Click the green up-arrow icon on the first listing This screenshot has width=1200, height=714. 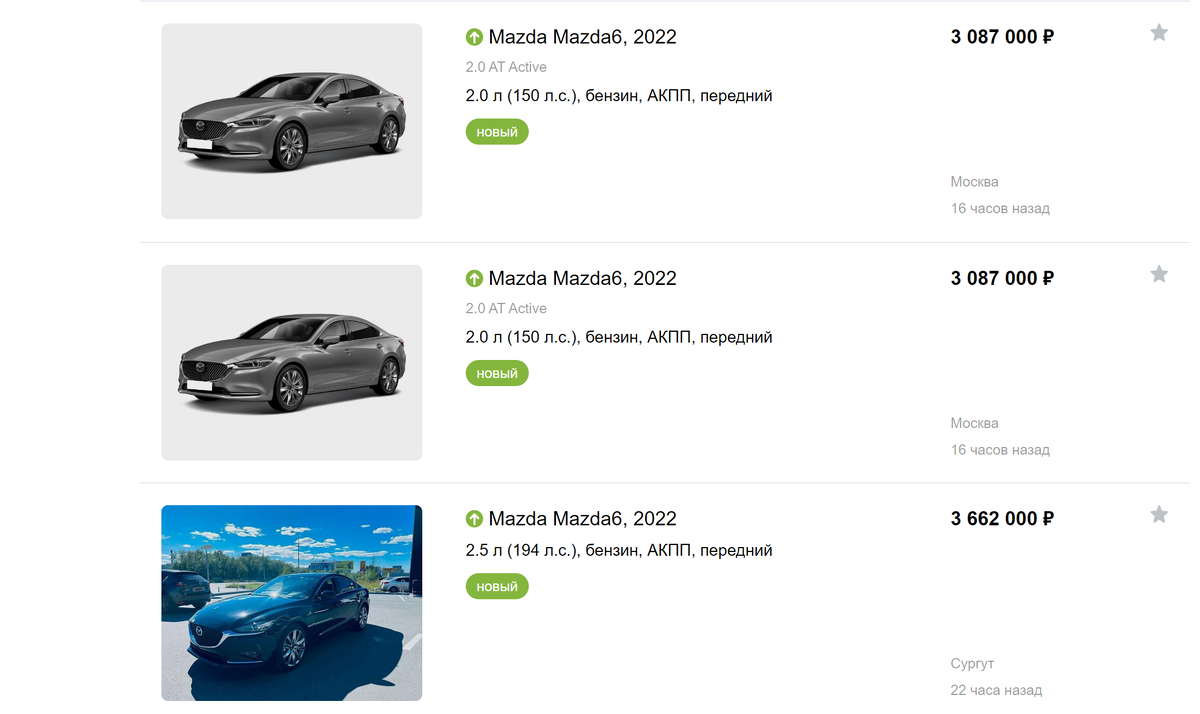coord(475,38)
